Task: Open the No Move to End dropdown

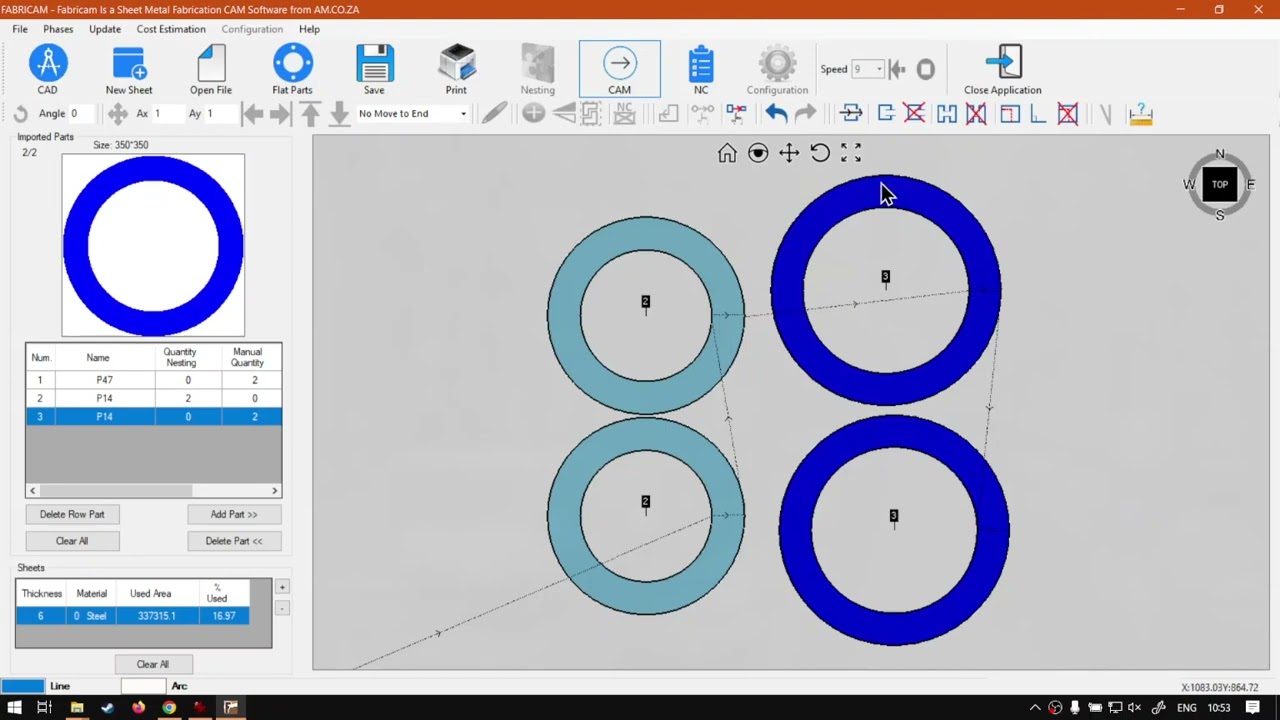Action: pos(412,114)
